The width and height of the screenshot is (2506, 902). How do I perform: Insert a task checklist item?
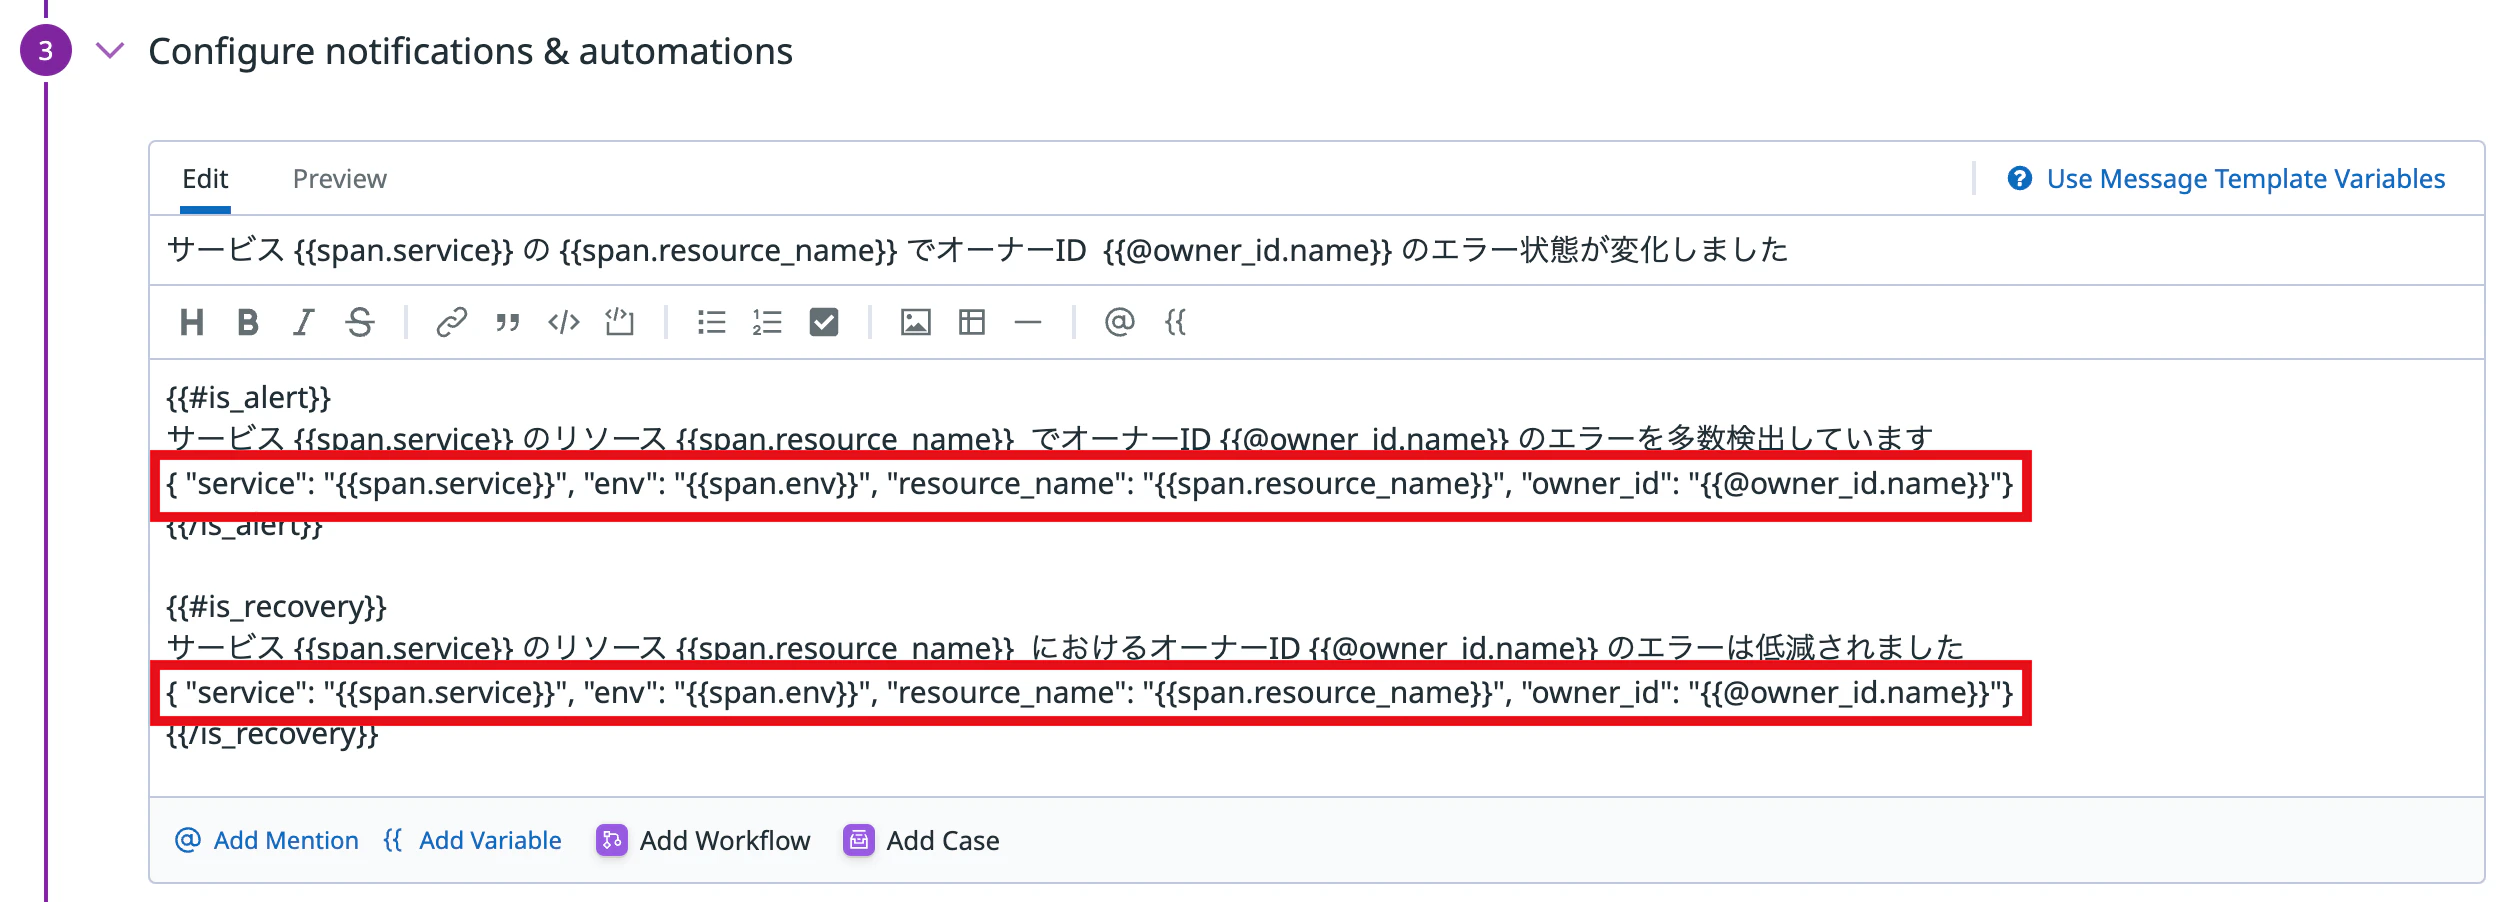(x=824, y=322)
